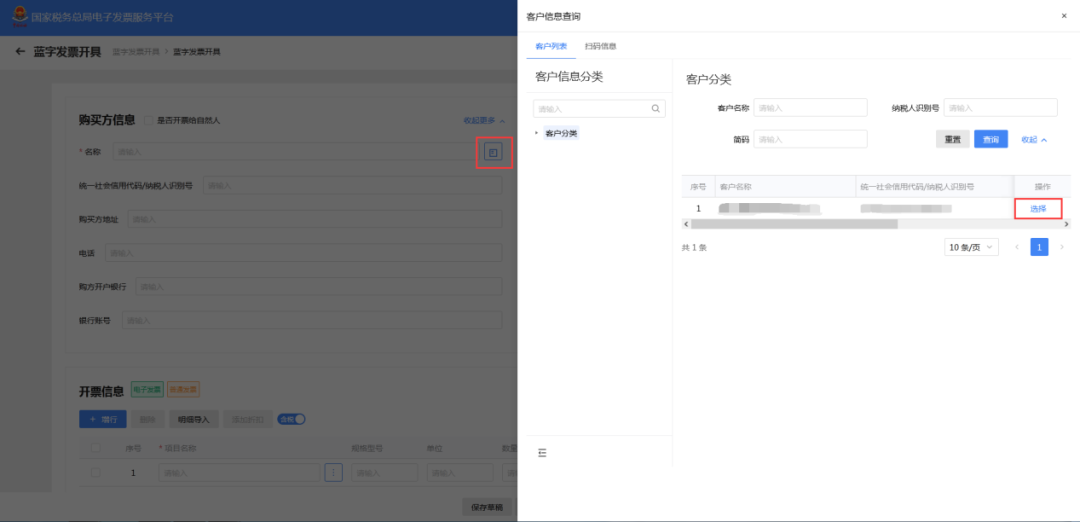Image resolution: width=1080 pixels, height=522 pixels.
Task: Click the customer lookup icon beside 名称 field
Action: pyautogui.click(x=492, y=152)
